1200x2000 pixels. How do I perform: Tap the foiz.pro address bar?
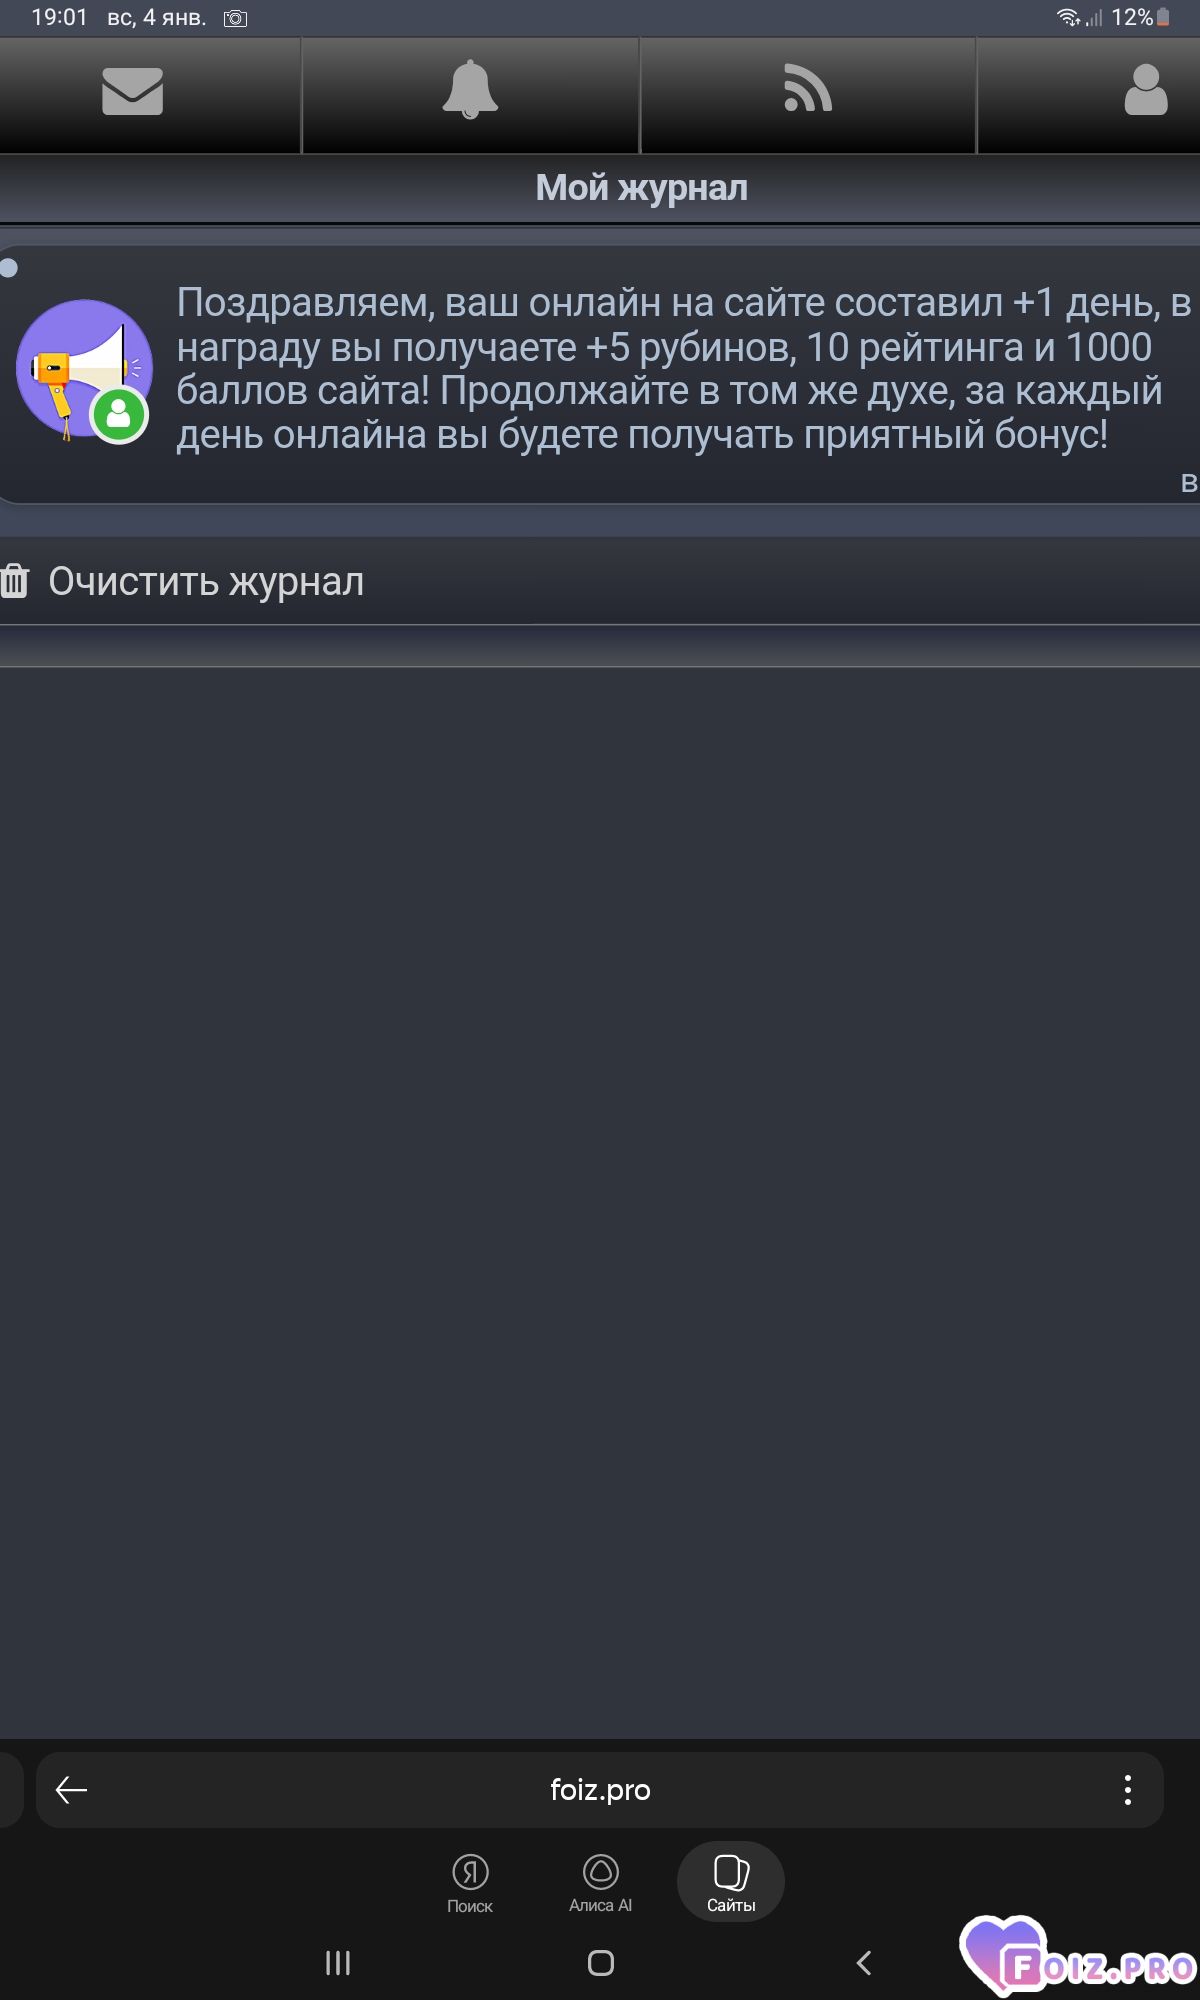point(600,1790)
